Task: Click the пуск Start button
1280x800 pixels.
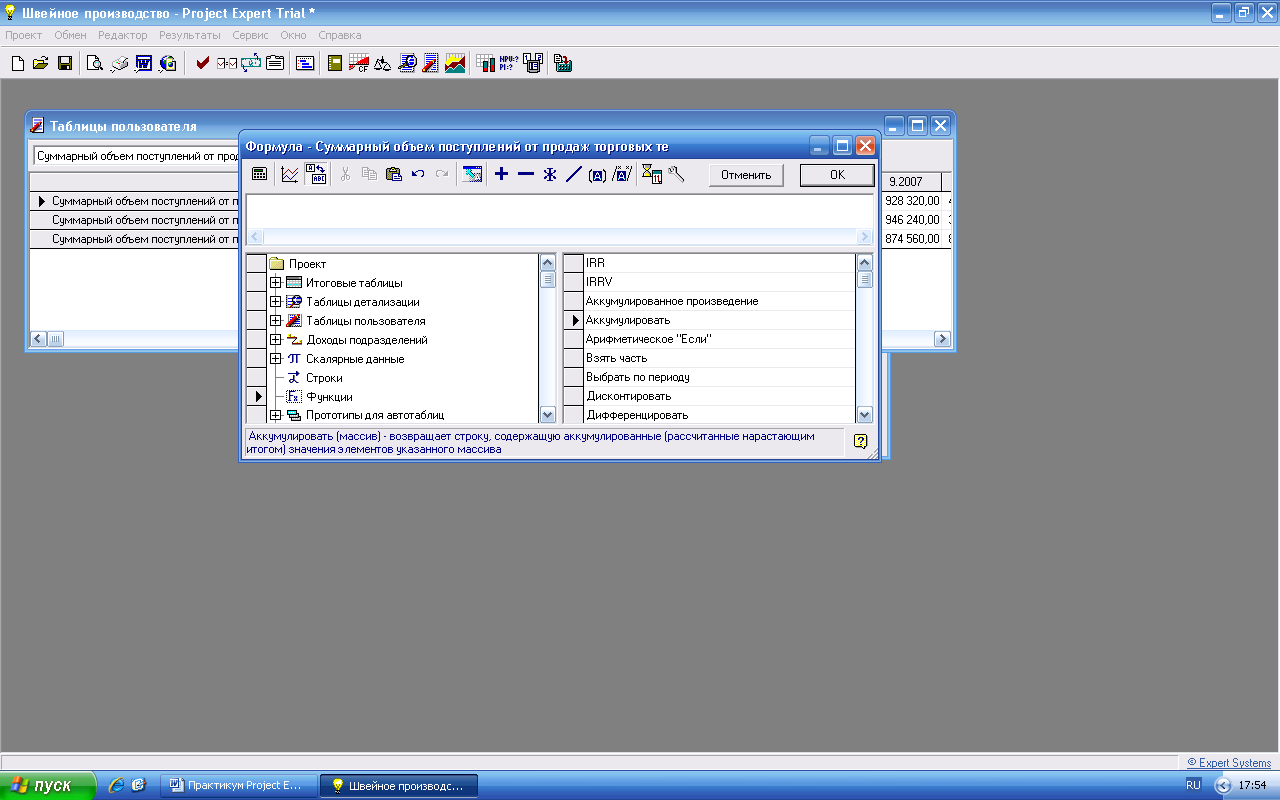Action: pos(48,785)
